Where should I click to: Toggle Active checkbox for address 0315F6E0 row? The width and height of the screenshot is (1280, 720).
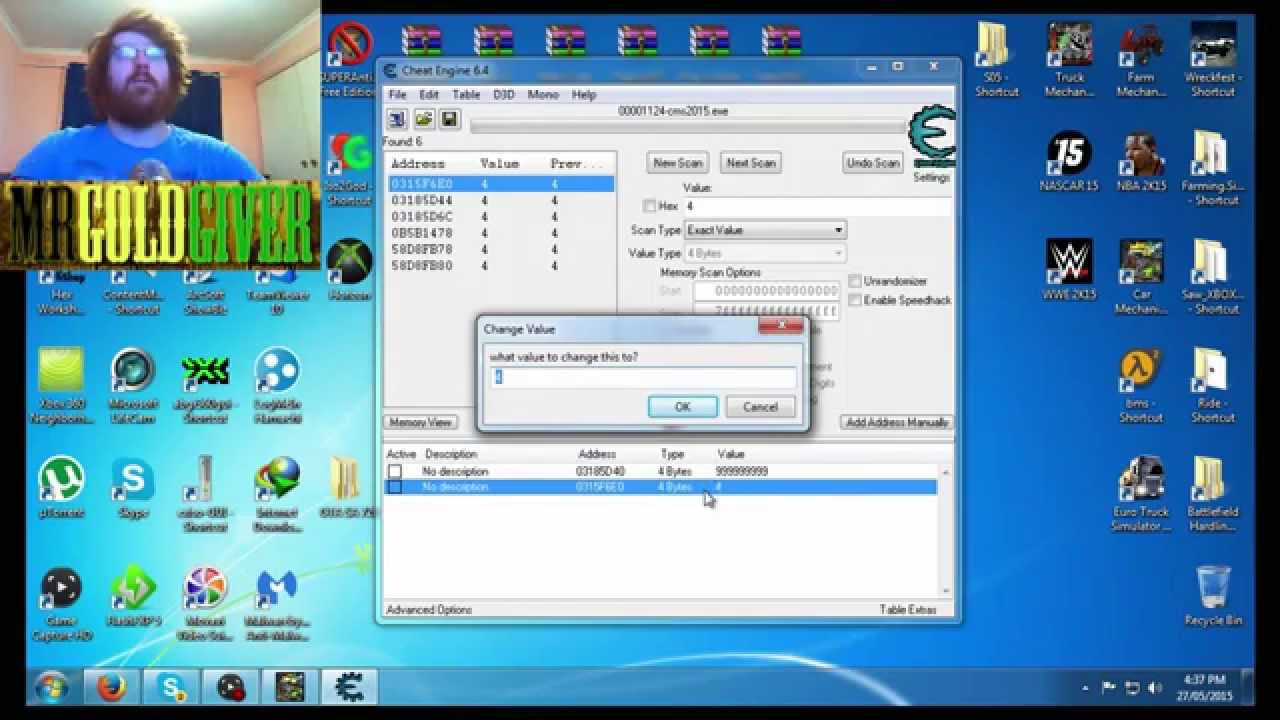pos(395,487)
